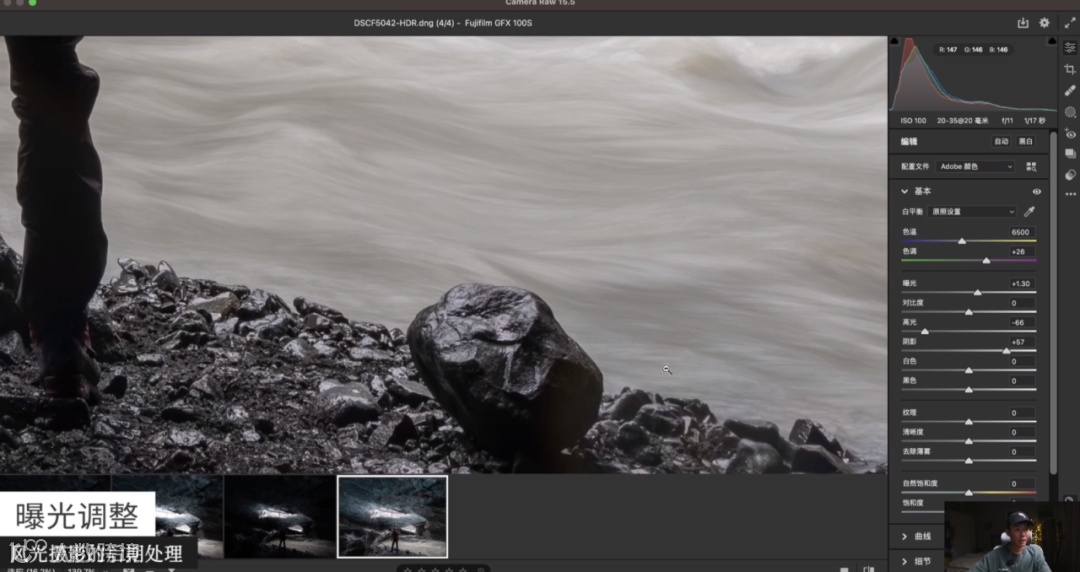This screenshot has height=572, width=1080.
Task: Select the Crop tool
Action: [1070, 69]
